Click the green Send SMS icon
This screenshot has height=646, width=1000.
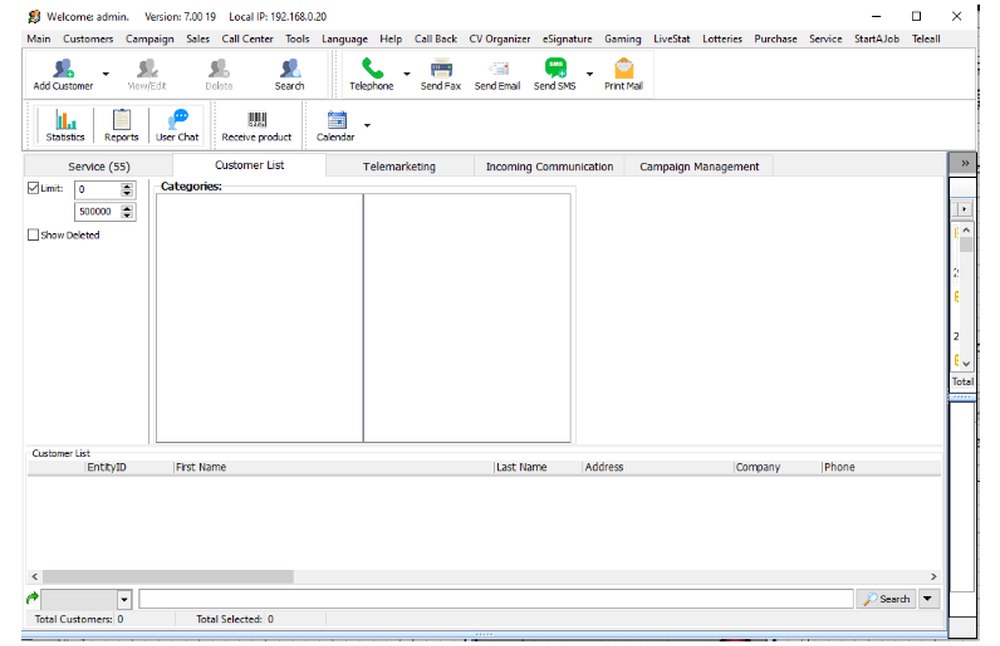coord(554,67)
